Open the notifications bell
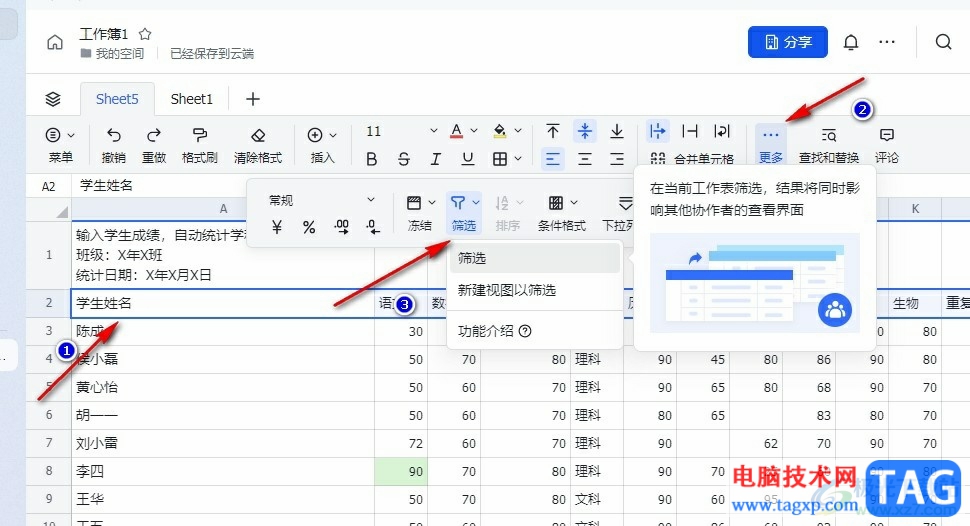Screen dimensions: 970x526 coord(851,42)
